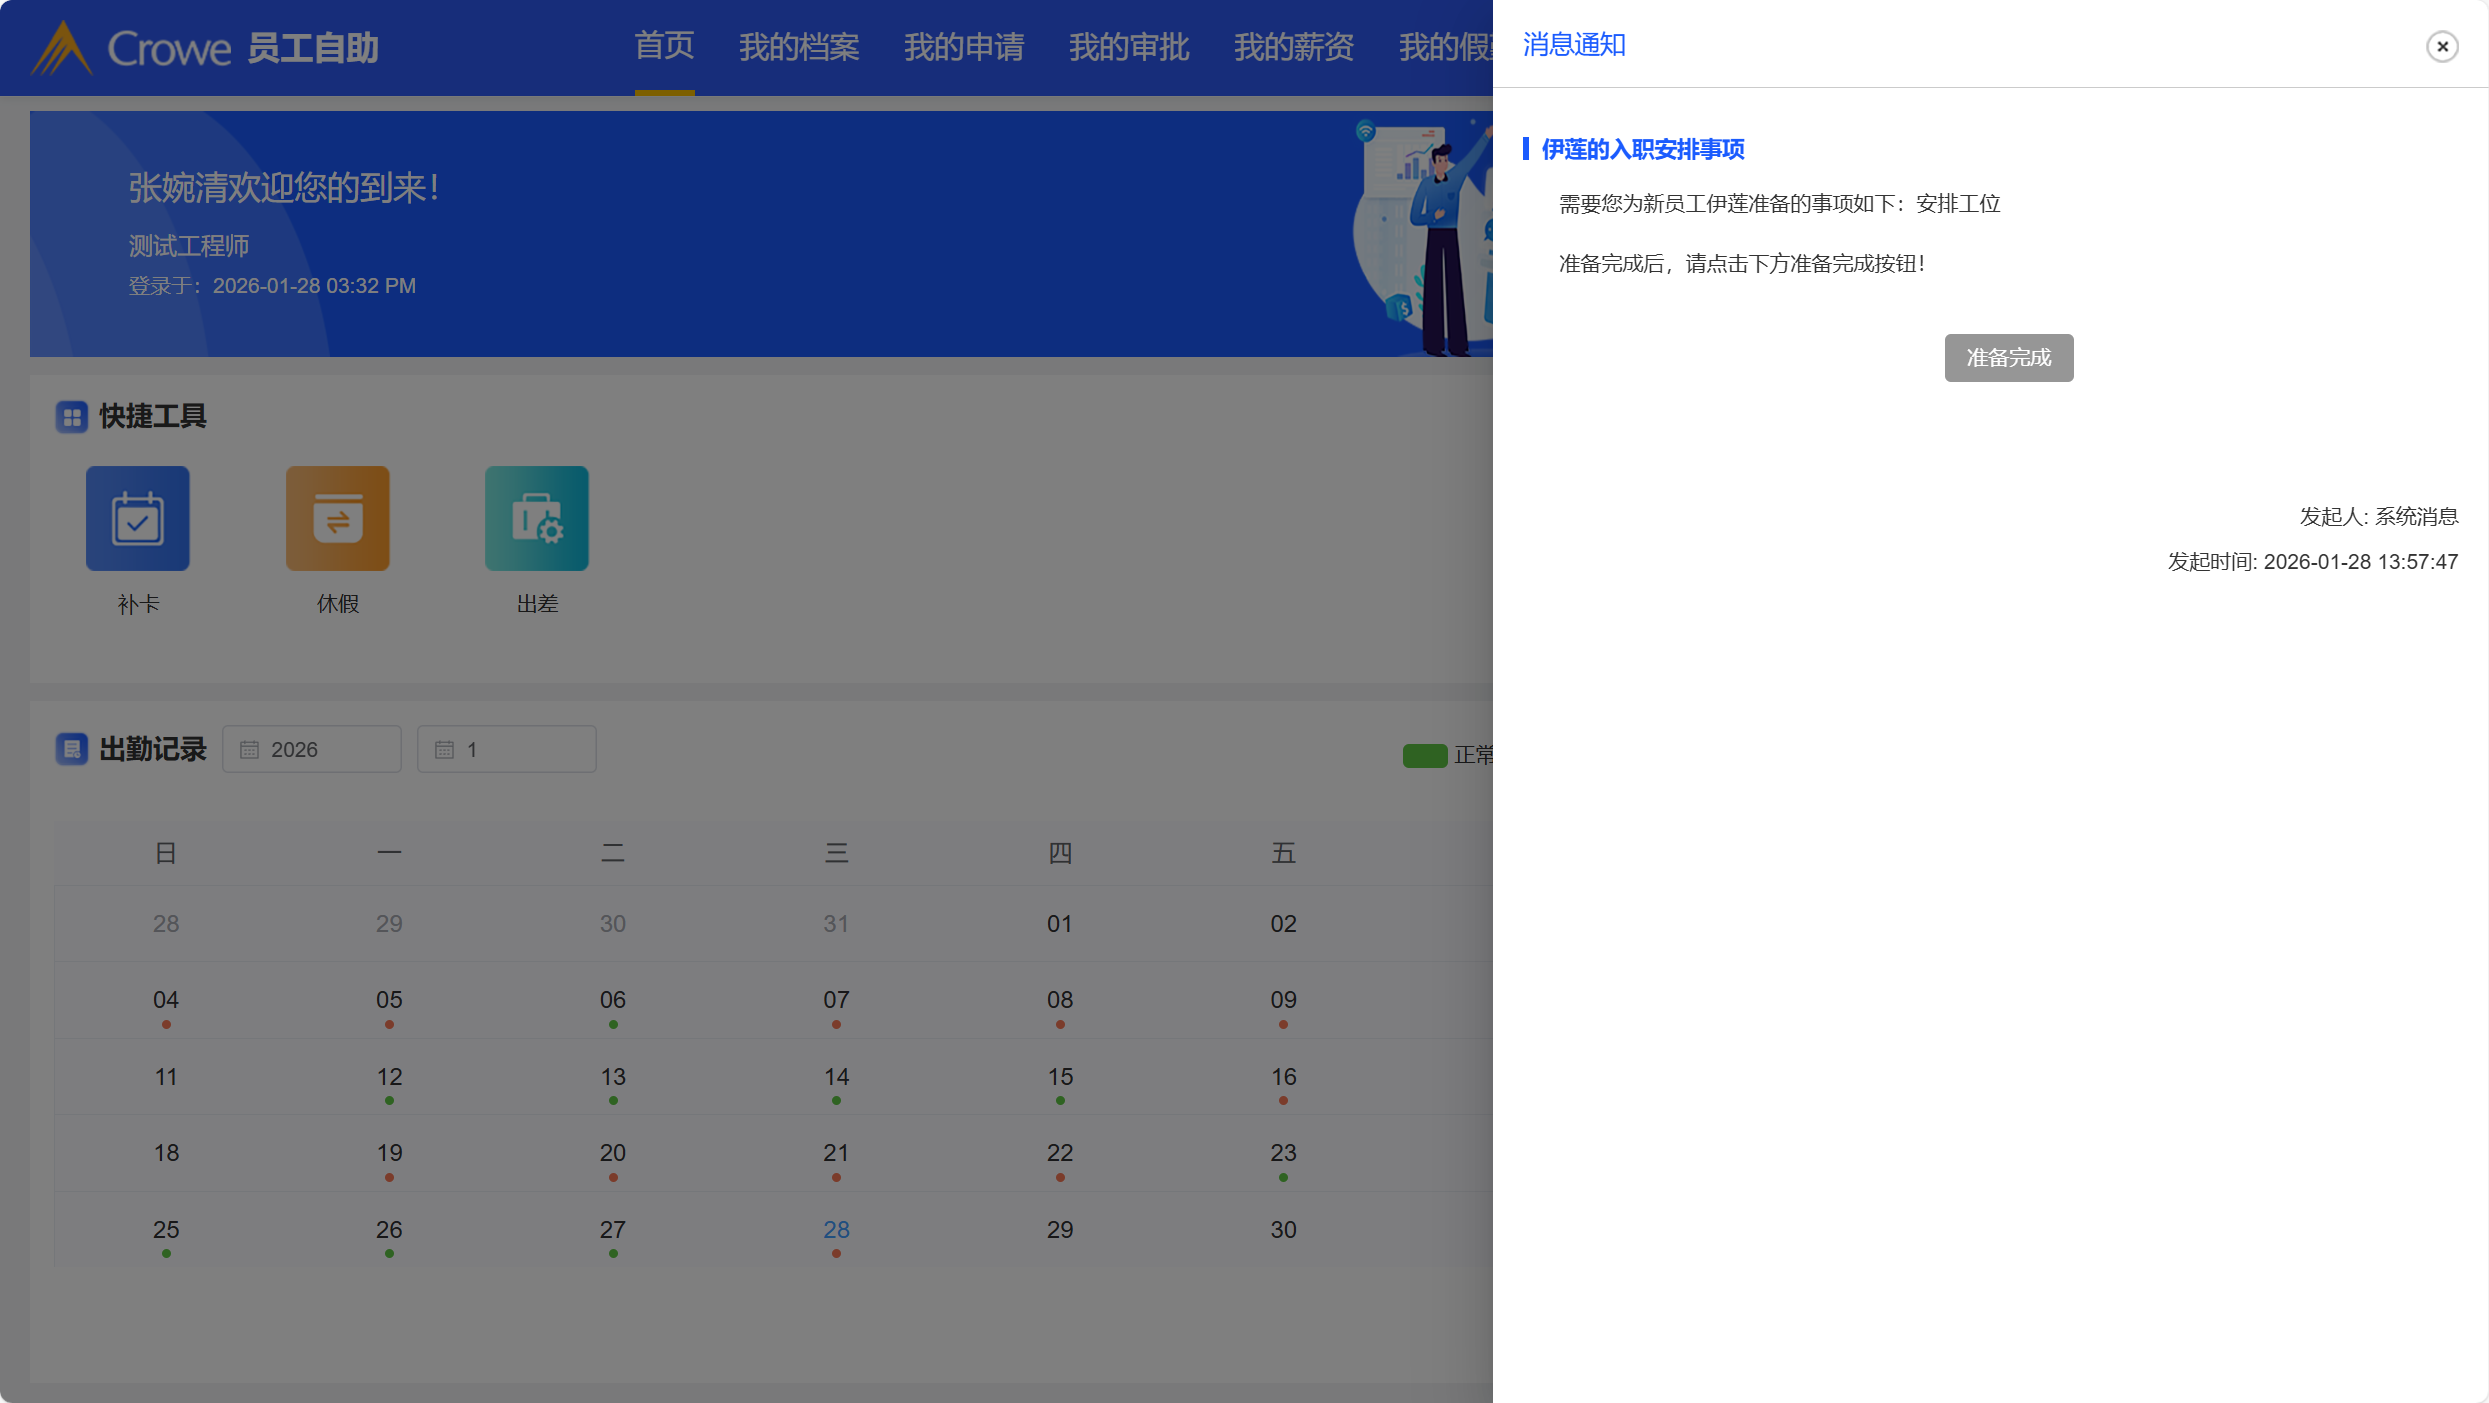Select calendar date 15
2489x1403 pixels.
click(x=1060, y=1077)
